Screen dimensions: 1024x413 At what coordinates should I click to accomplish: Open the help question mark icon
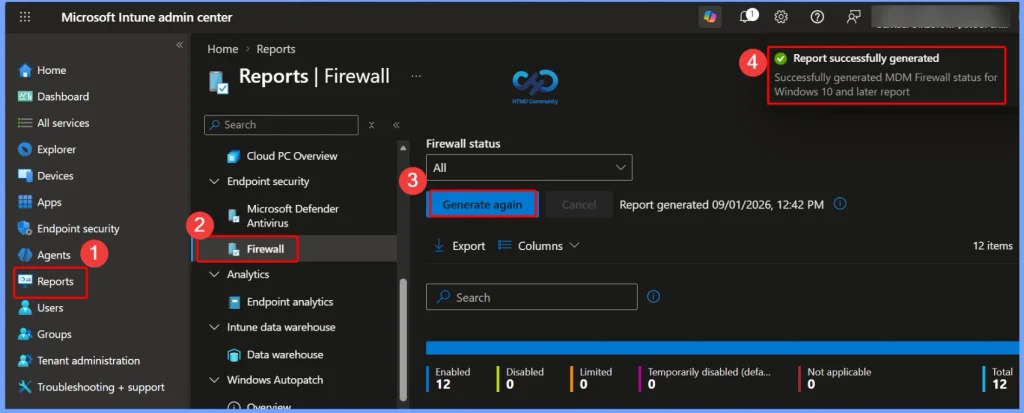point(817,18)
